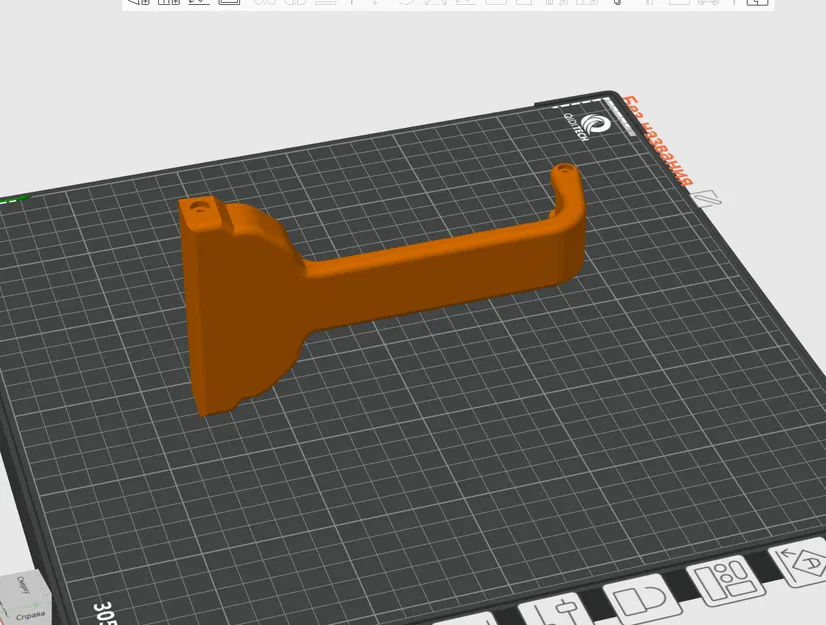Image resolution: width=826 pixels, height=625 pixels.
Task: Click the arrange objects plate icon
Action: click(725, 581)
